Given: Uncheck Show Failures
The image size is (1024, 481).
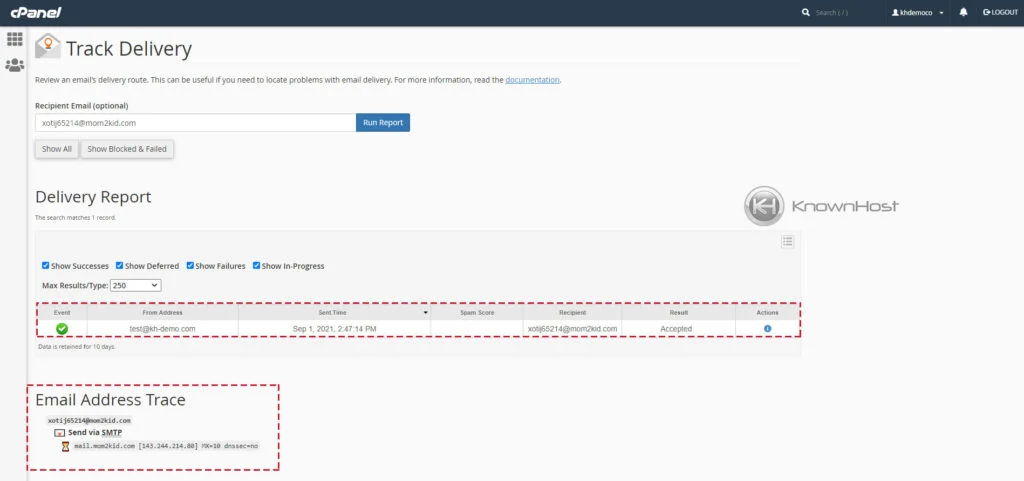Looking at the screenshot, I should tap(190, 266).
